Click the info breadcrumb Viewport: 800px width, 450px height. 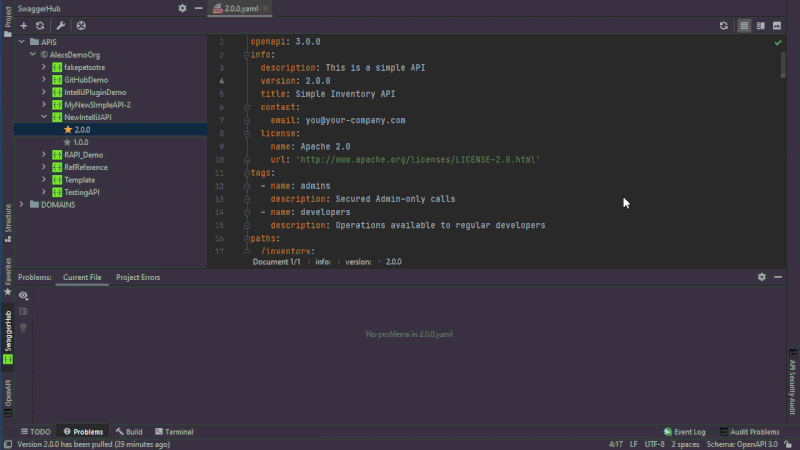click(x=322, y=262)
